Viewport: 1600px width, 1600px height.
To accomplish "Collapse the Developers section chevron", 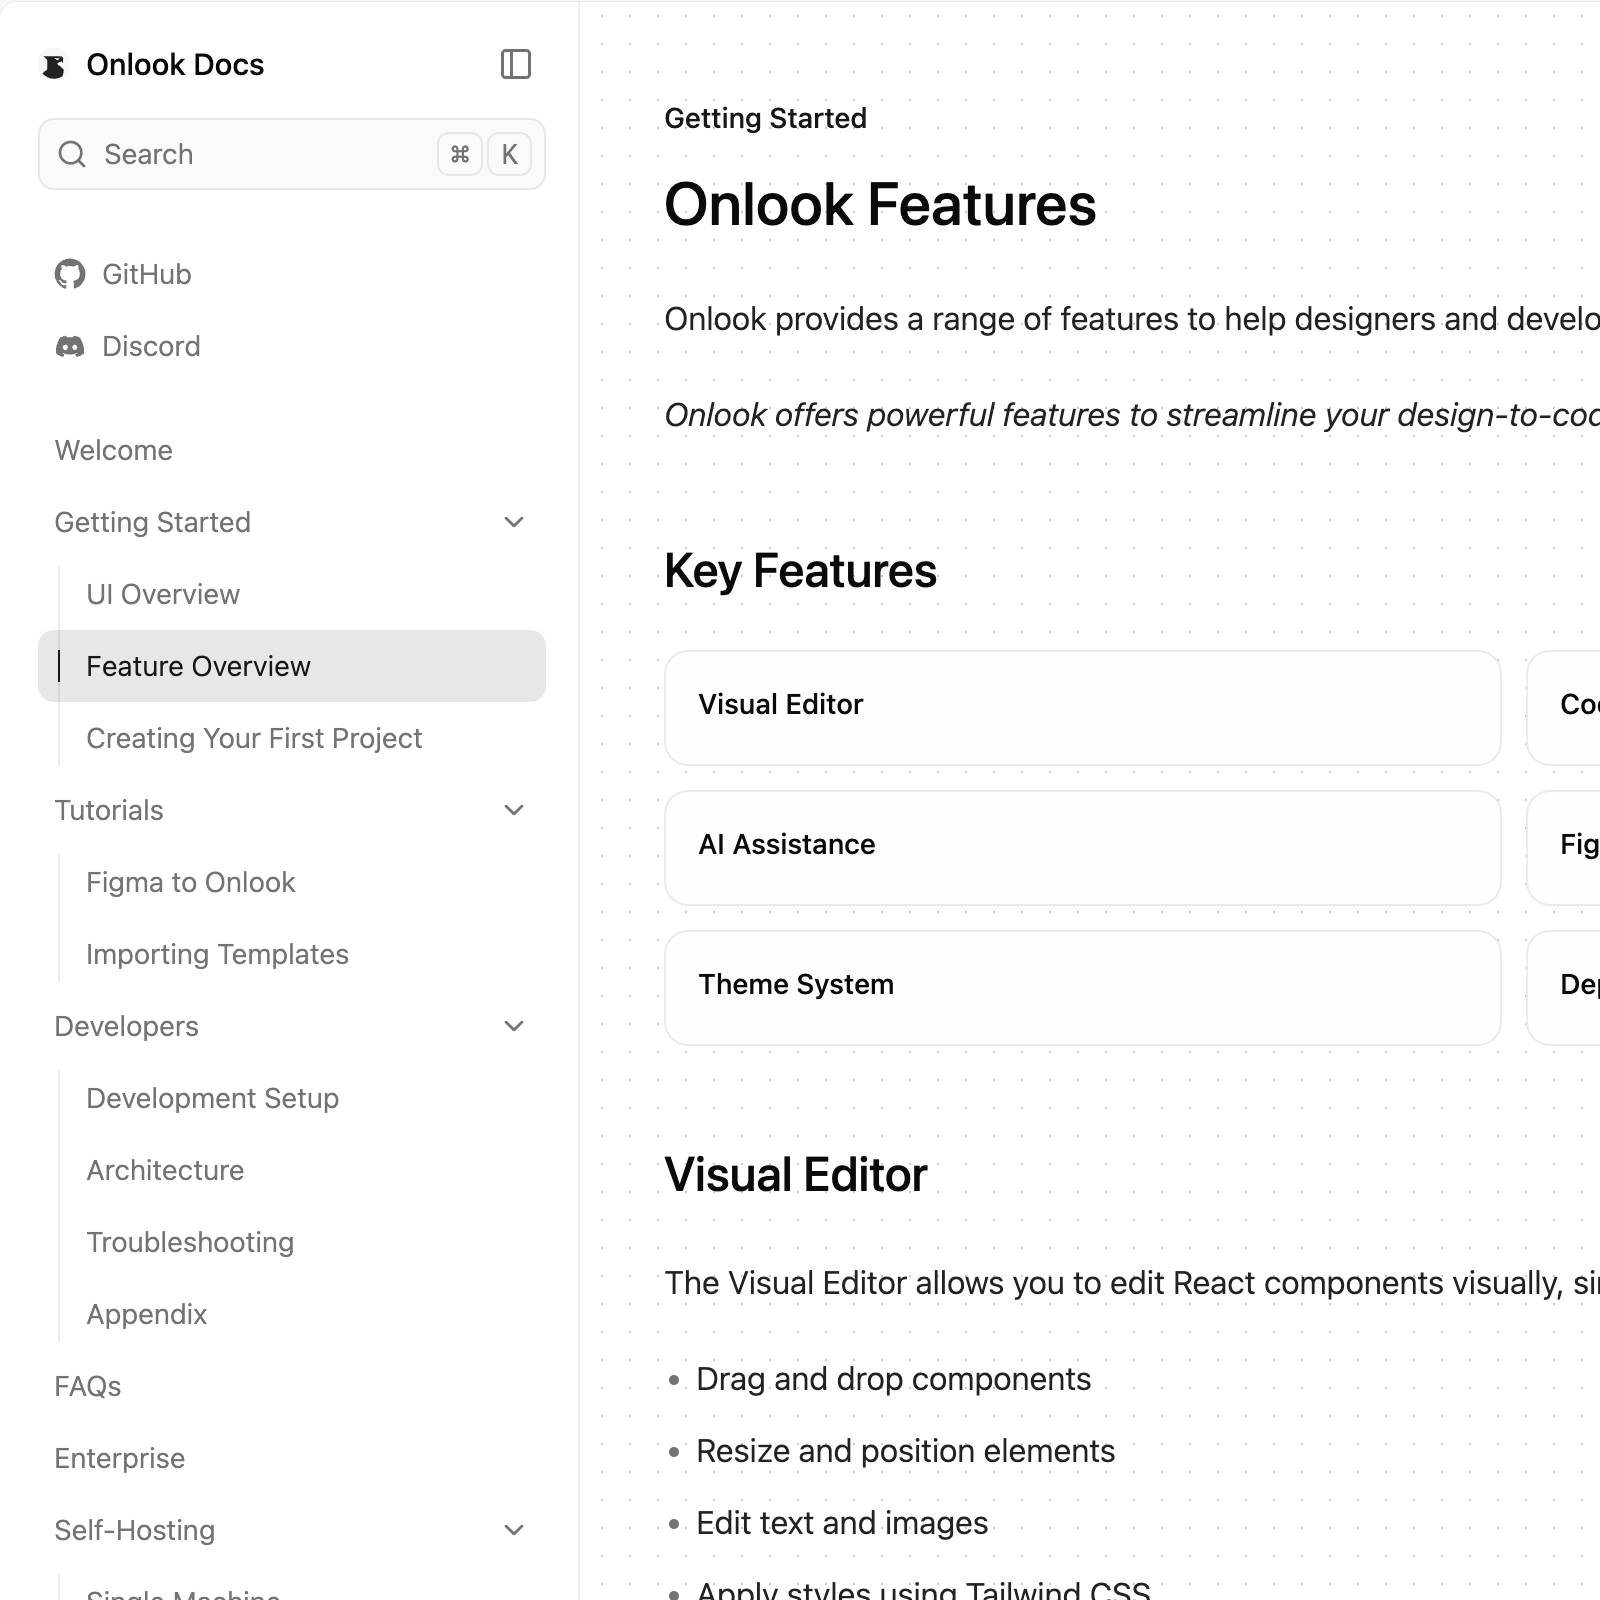I will pyautogui.click(x=514, y=1026).
